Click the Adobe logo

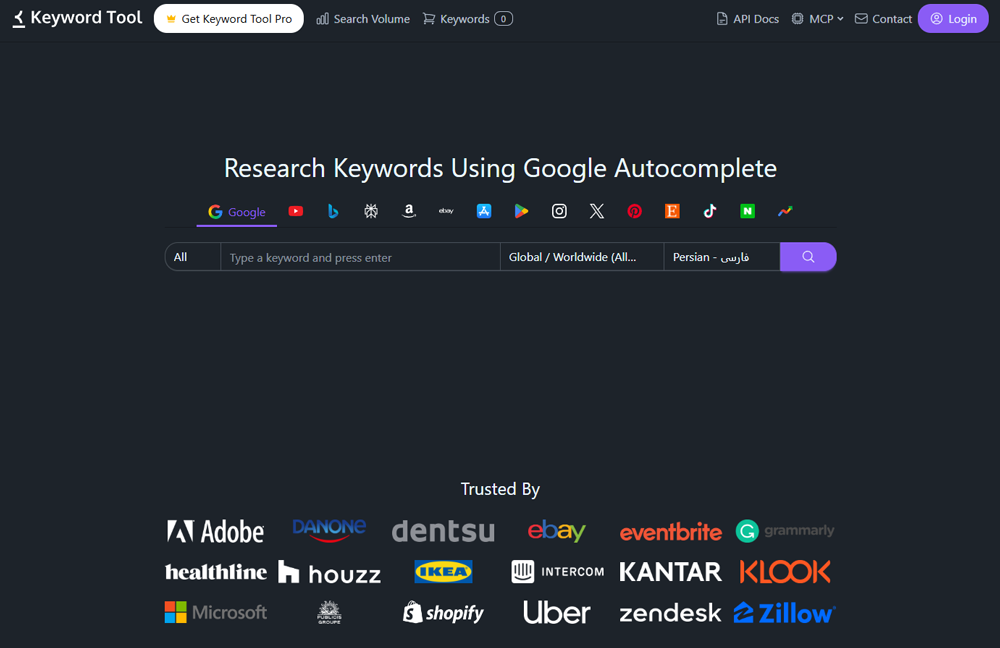[215, 531]
